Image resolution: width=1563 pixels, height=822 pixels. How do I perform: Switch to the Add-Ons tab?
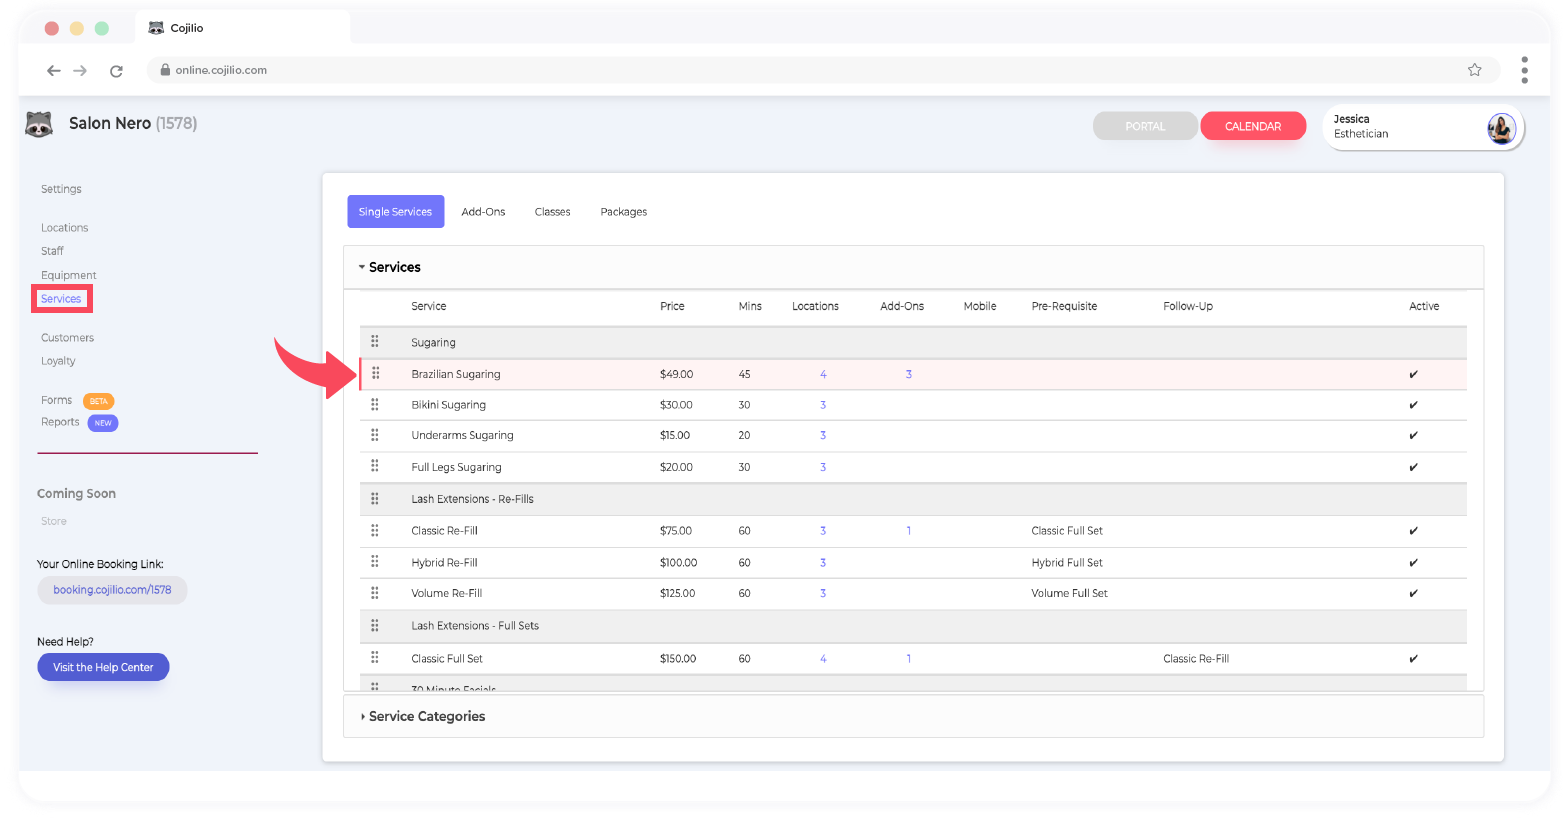pos(483,212)
